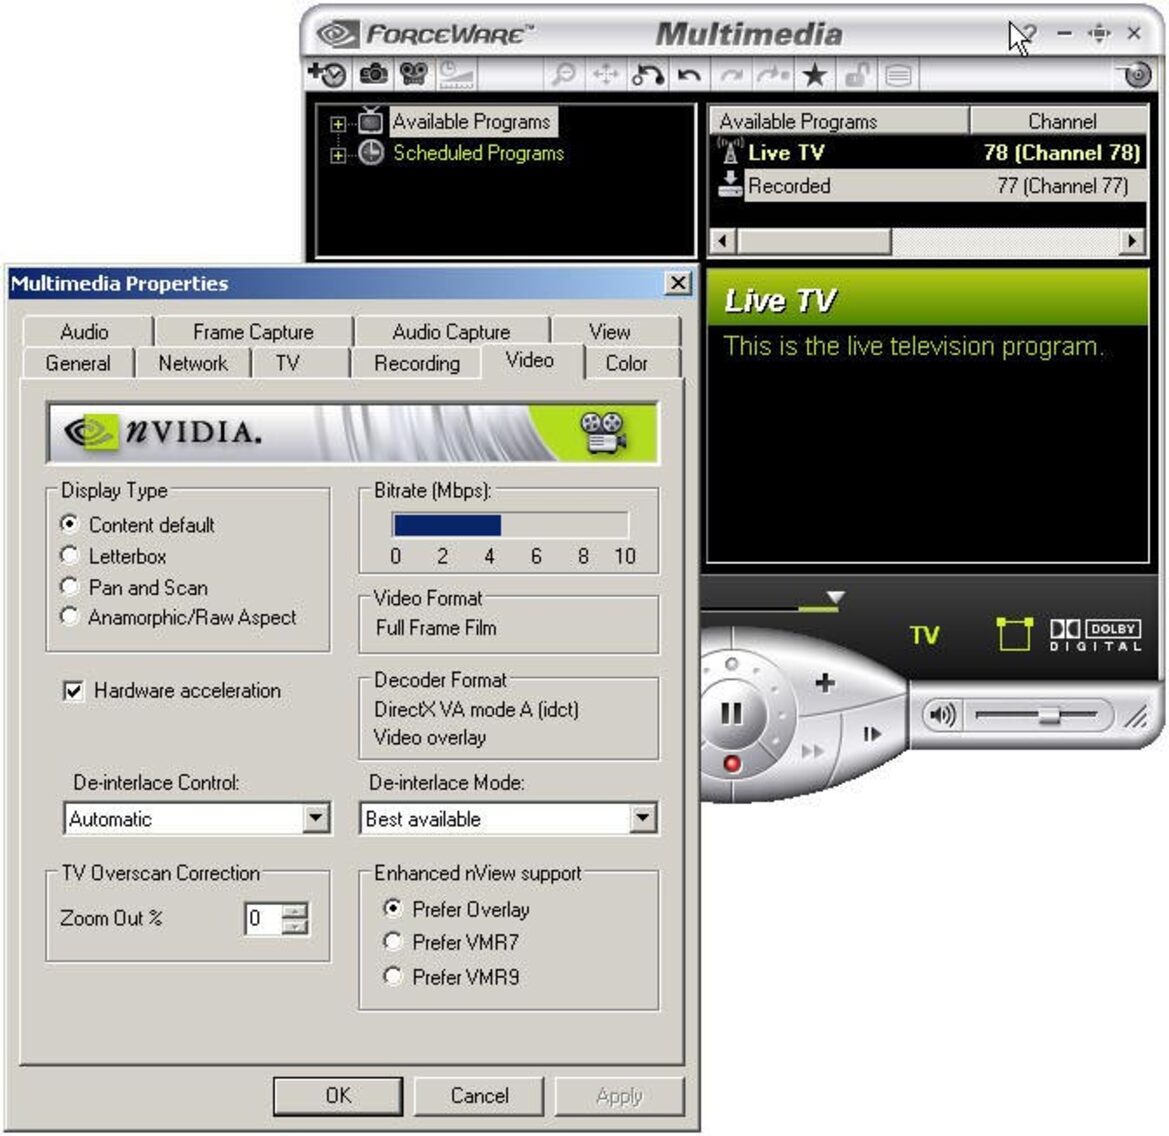Switch to the Audio tab
Screen dimensions: 1169x1136
85,332
